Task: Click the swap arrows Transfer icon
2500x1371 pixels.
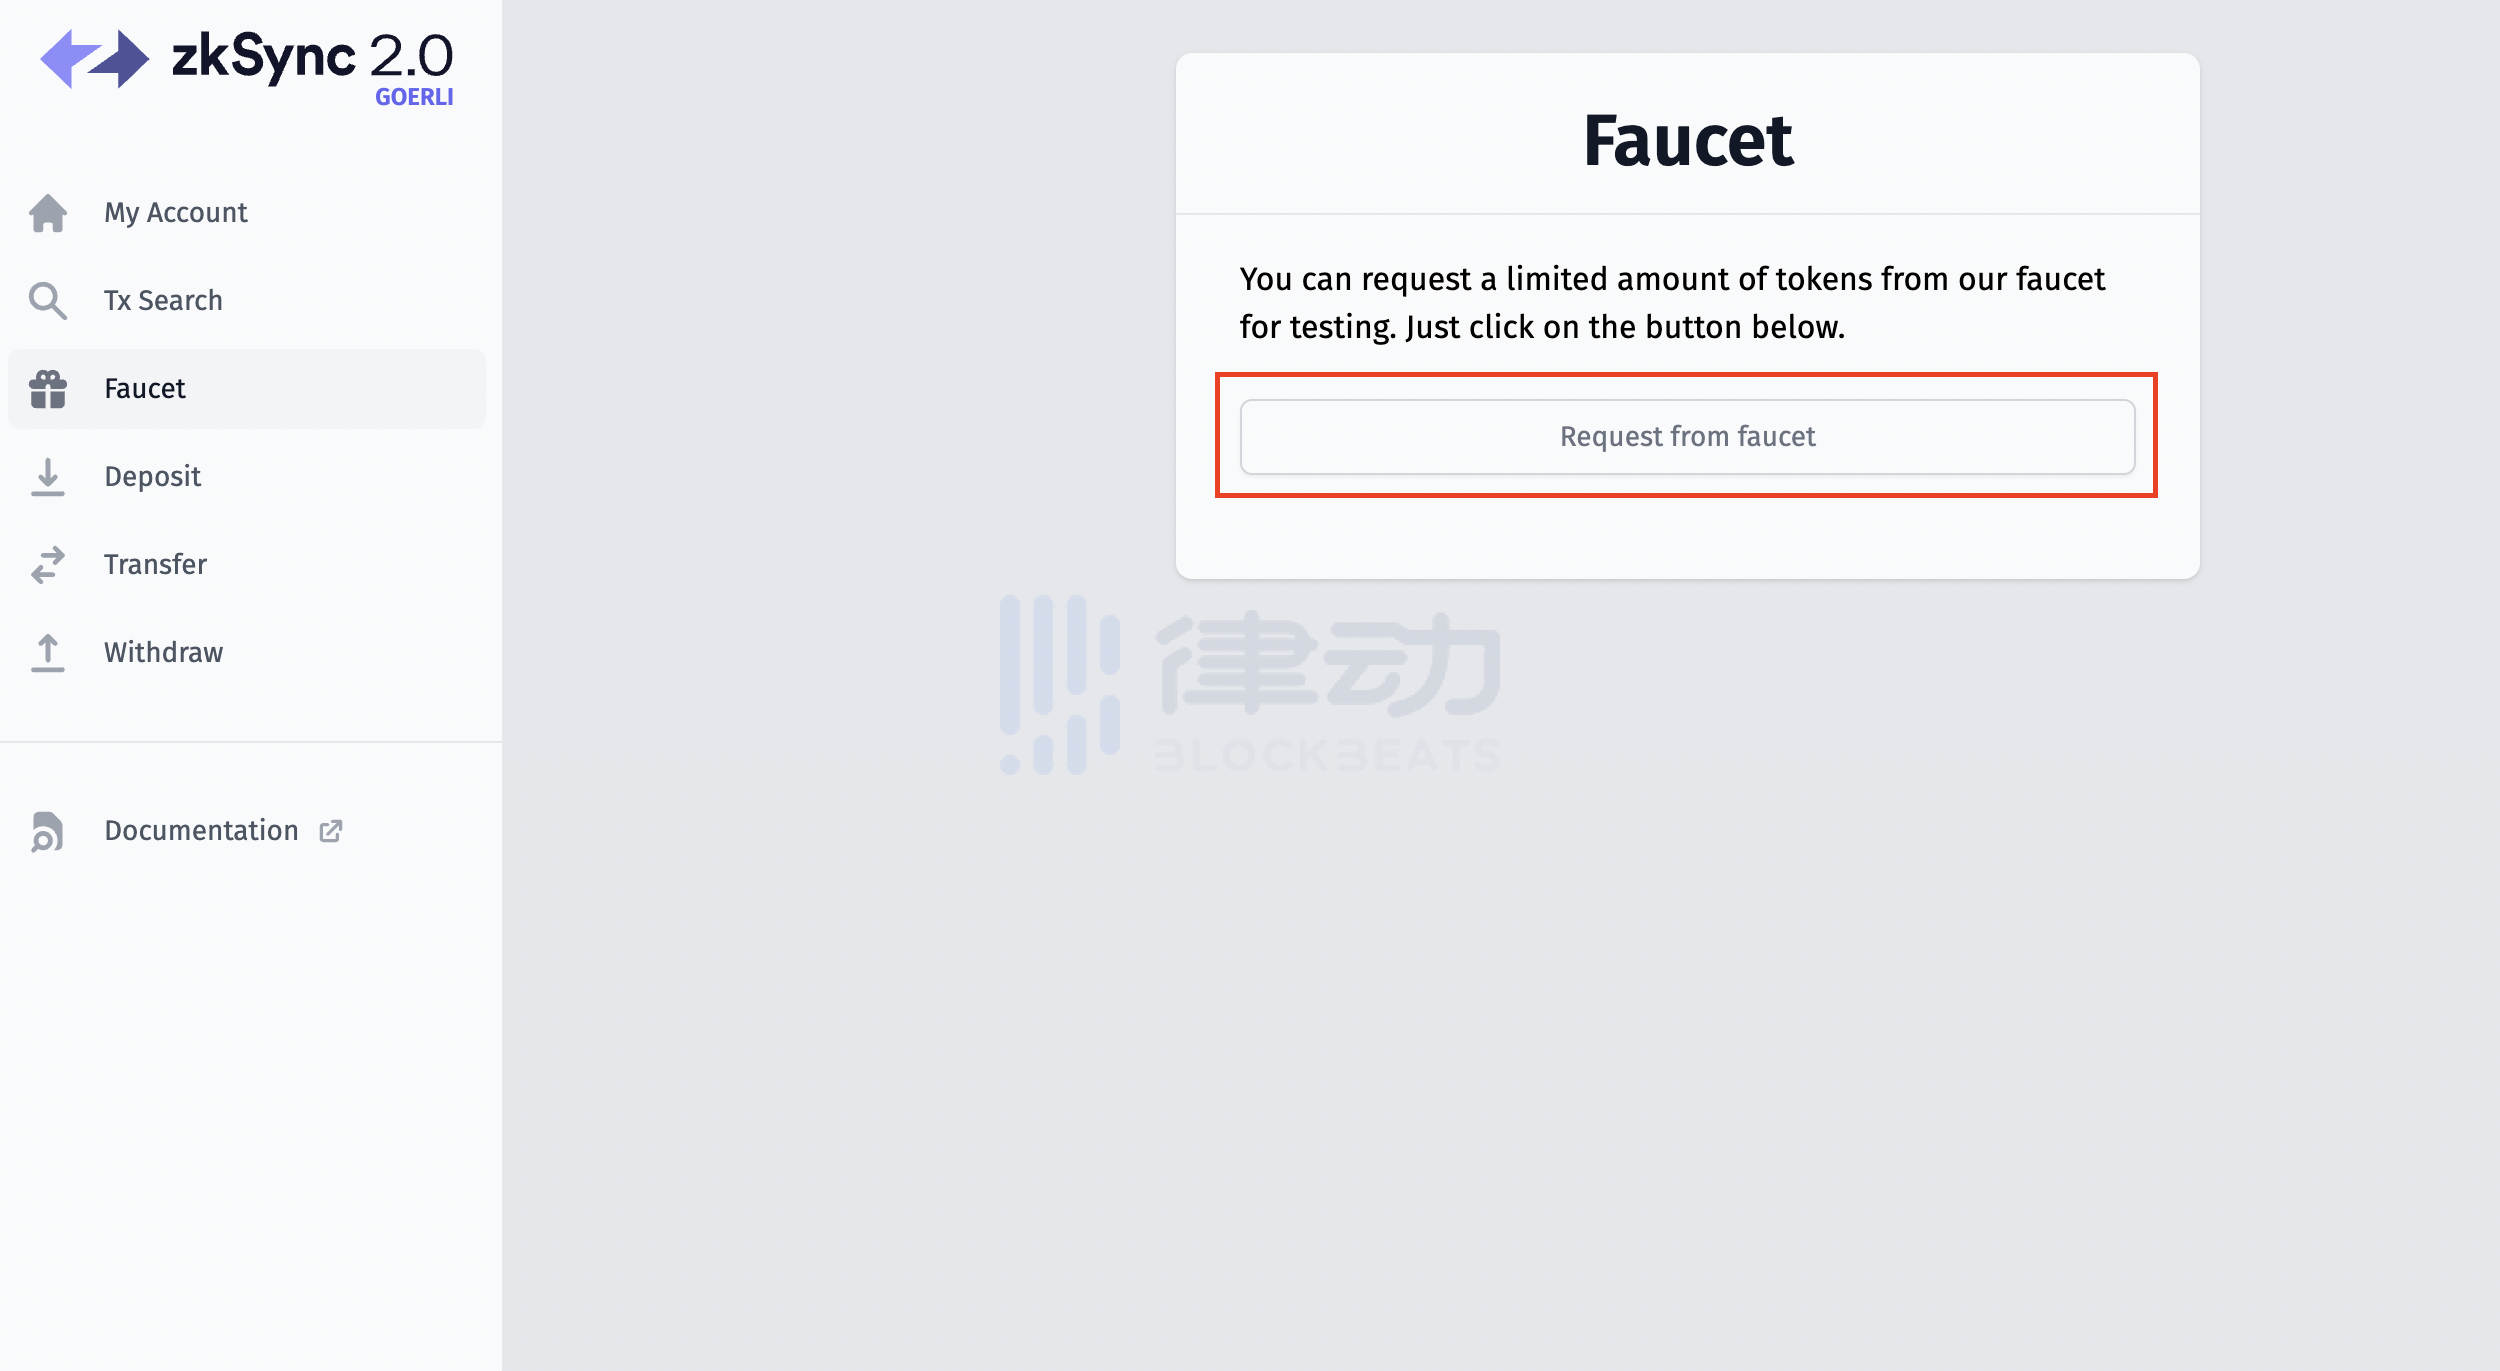Action: [48, 565]
